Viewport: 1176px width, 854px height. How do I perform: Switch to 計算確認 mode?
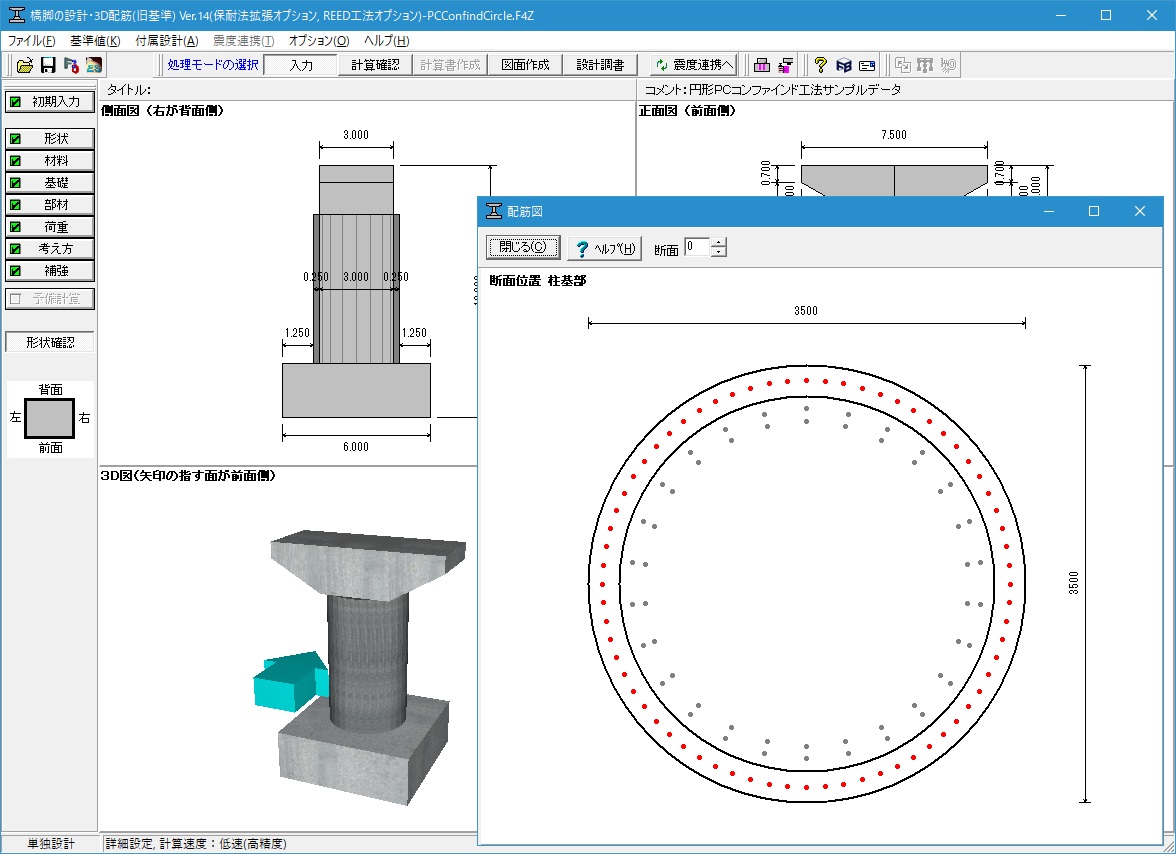375,65
